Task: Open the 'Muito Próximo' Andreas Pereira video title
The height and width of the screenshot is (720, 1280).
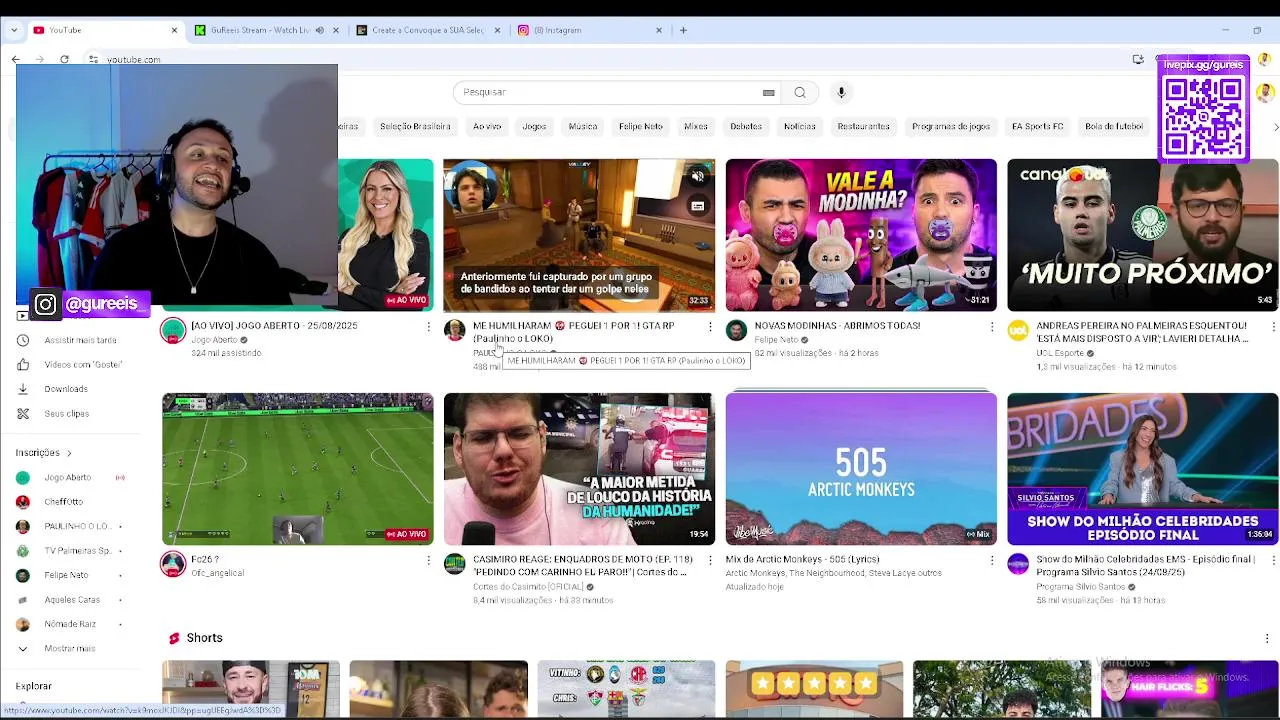Action: coord(1142,332)
